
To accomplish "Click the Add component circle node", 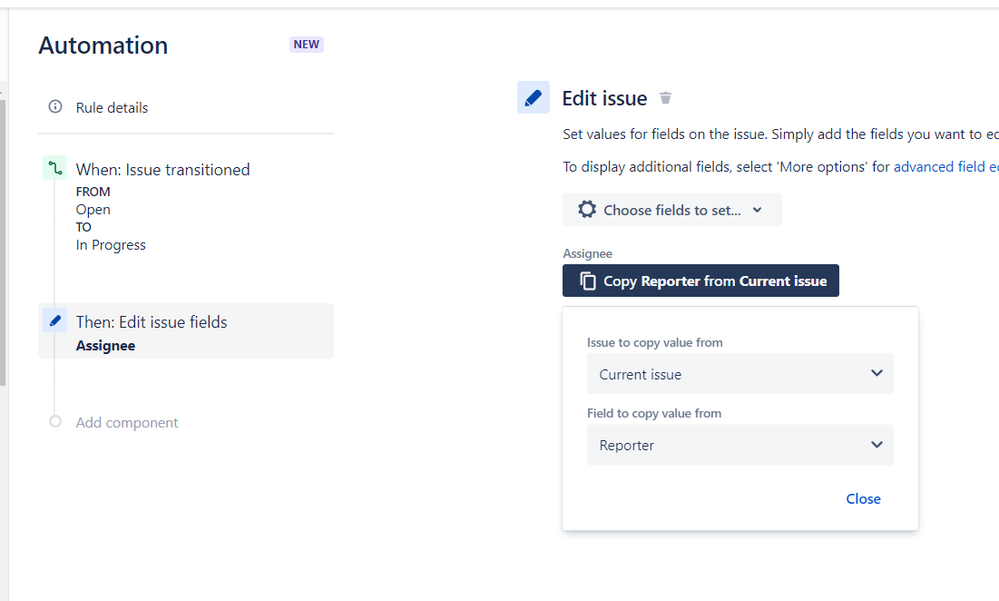I will pyautogui.click(x=55, y=421).
